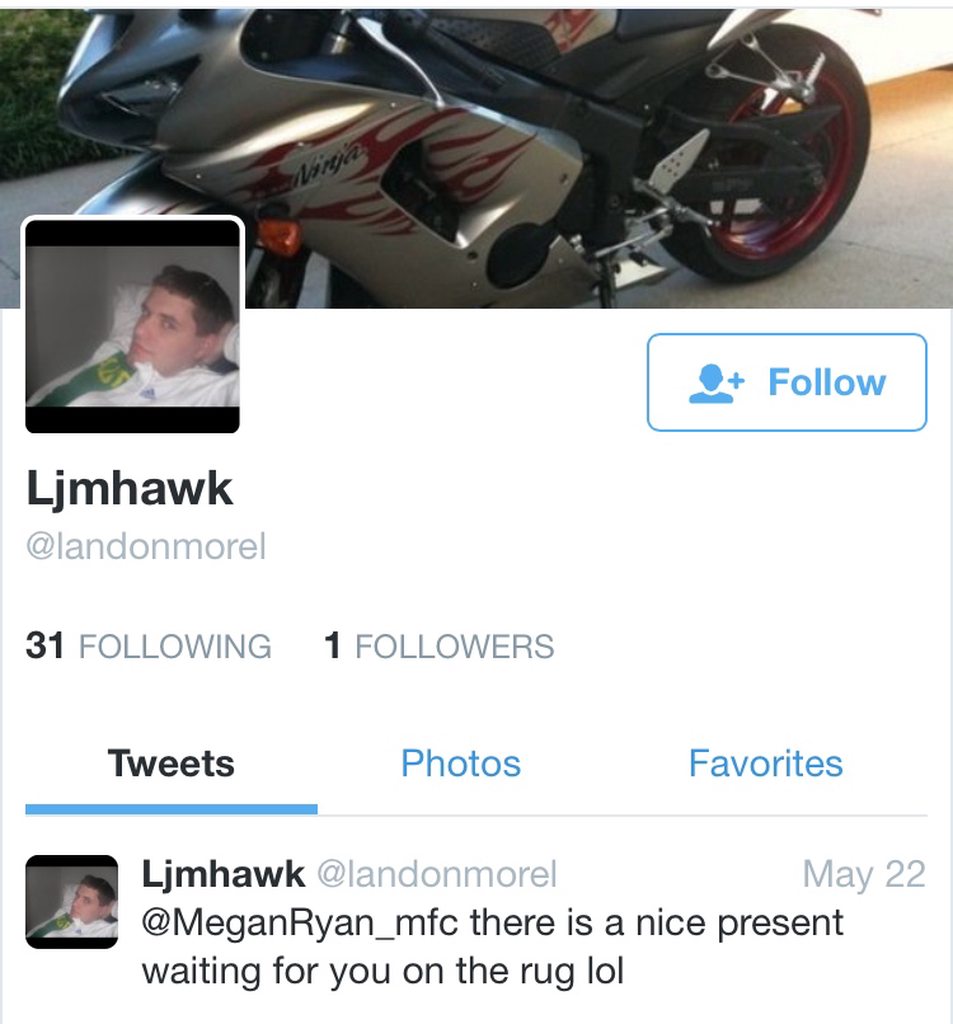View the 31 Following list

[148, 645]
